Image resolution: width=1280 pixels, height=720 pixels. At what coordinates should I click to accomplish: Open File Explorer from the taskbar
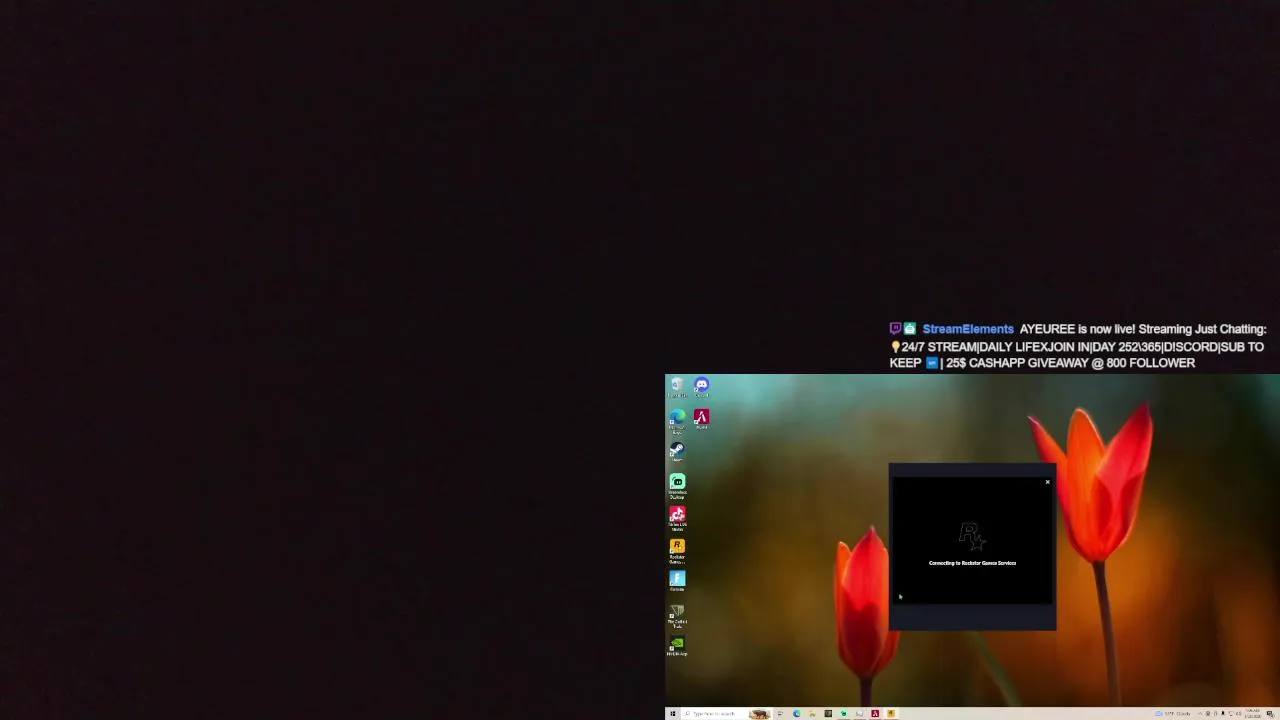tap(812, 714)
